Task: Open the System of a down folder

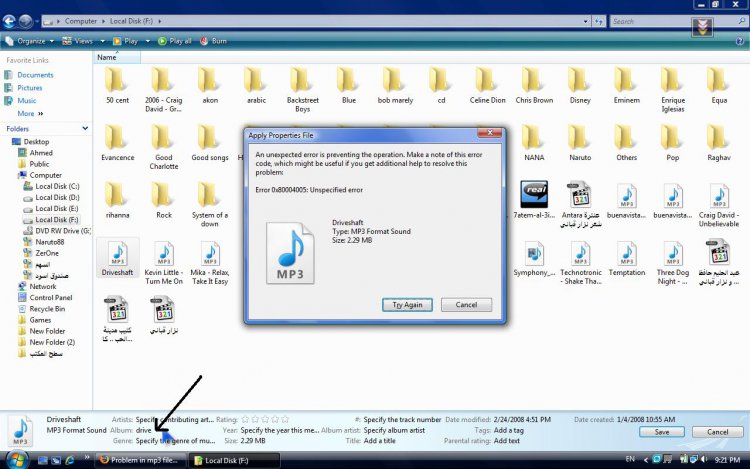Action: (210, 205)
